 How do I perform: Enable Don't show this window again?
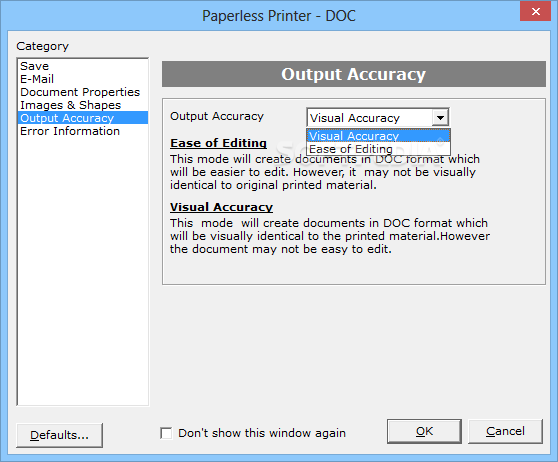[166, 433]
